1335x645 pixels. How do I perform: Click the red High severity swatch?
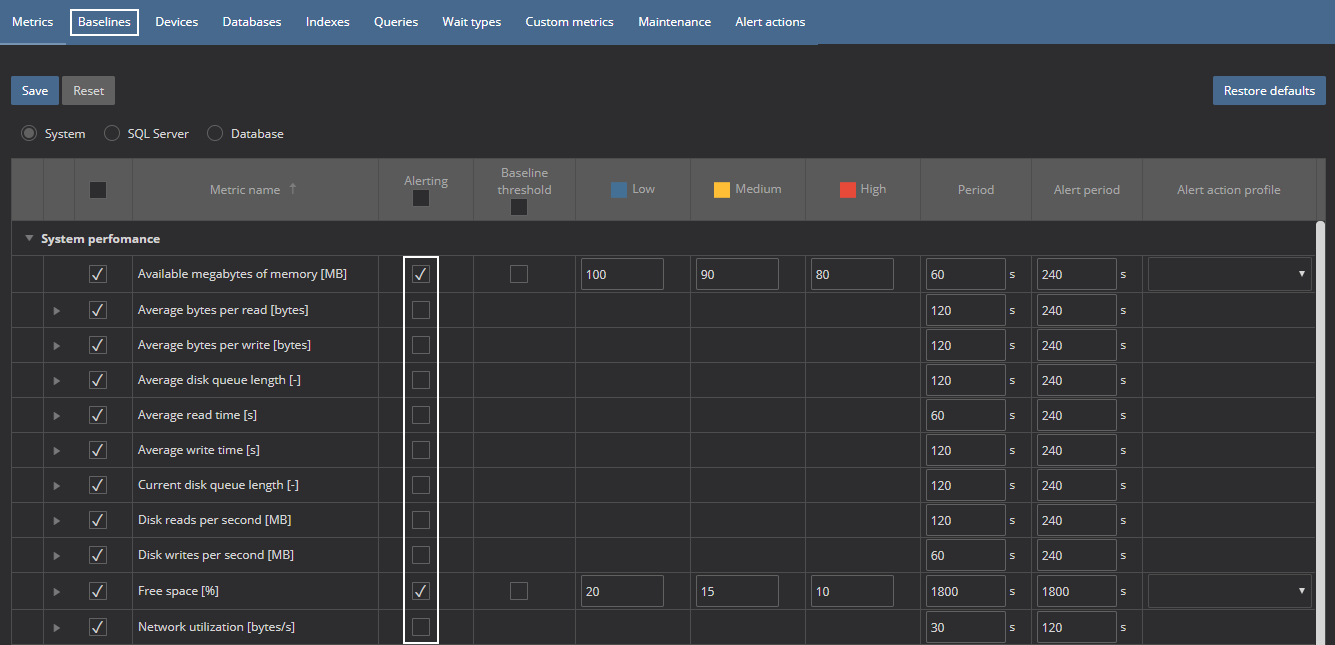[847, 189]
